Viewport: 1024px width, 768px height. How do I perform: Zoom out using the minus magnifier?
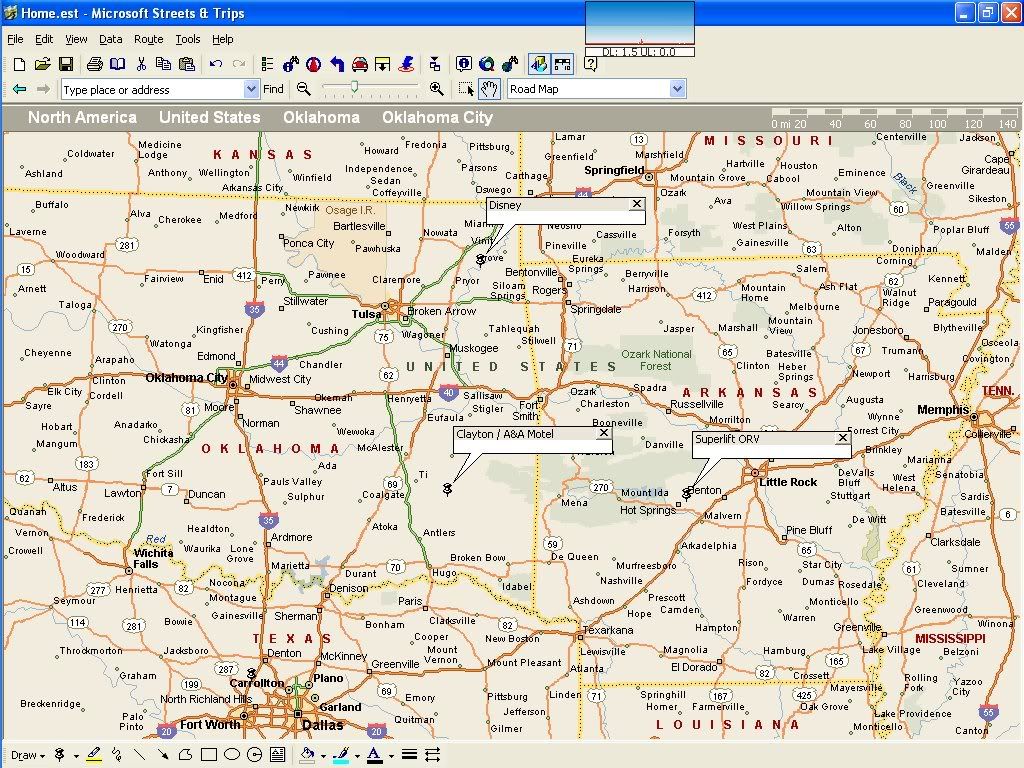point(303,89)
